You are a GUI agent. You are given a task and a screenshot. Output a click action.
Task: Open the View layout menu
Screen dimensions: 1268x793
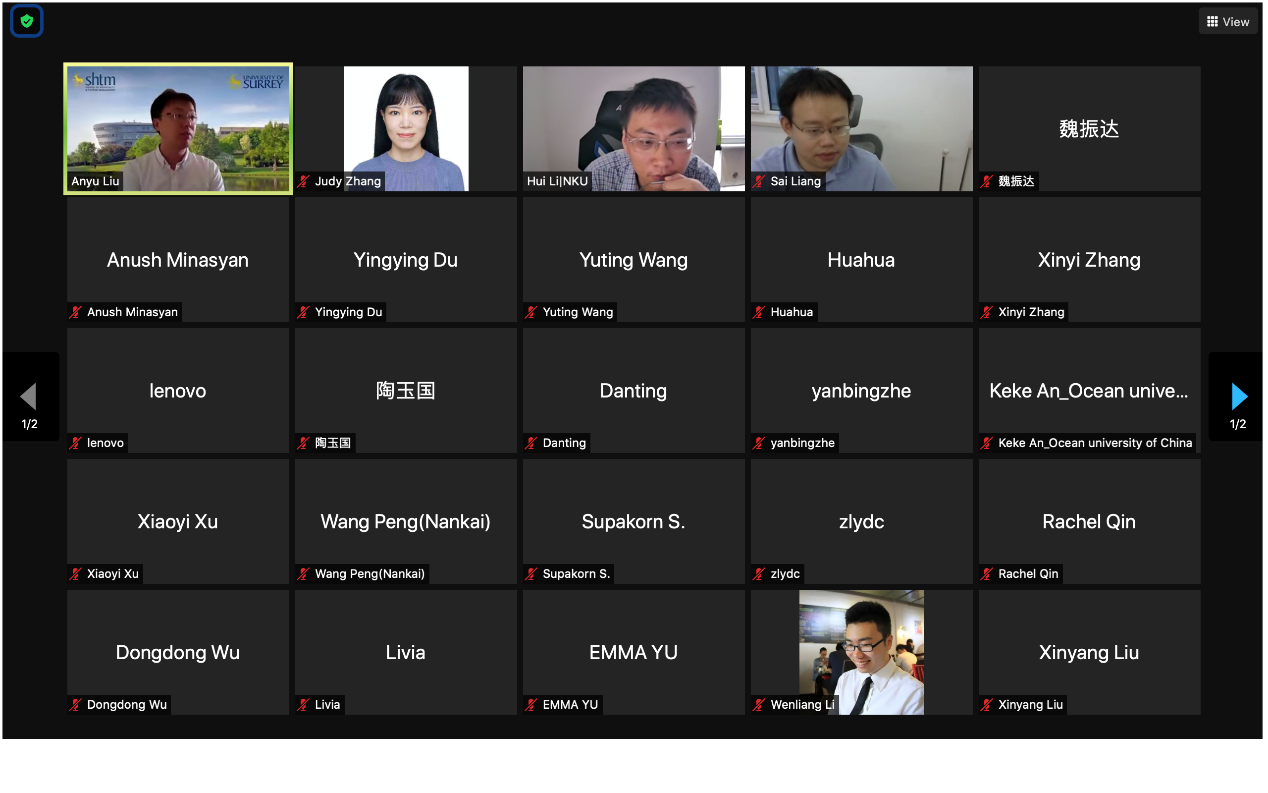pyautogui.click(x=1228, y=21)
